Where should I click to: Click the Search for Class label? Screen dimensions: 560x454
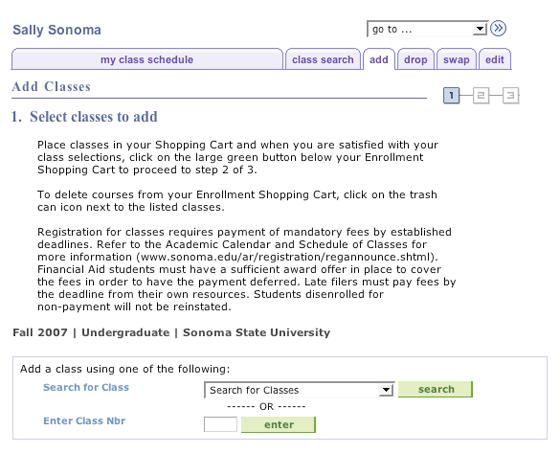tap(86, 387)
